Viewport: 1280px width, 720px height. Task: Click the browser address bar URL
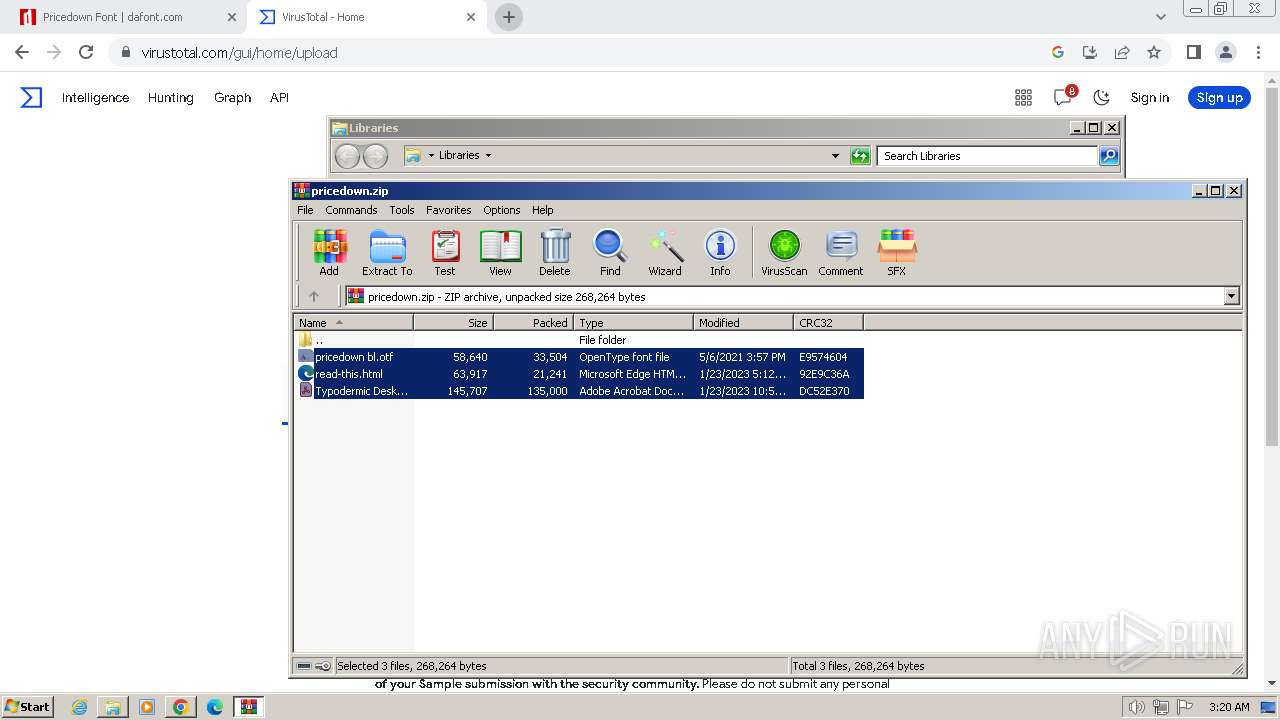[x=239, y=52]
